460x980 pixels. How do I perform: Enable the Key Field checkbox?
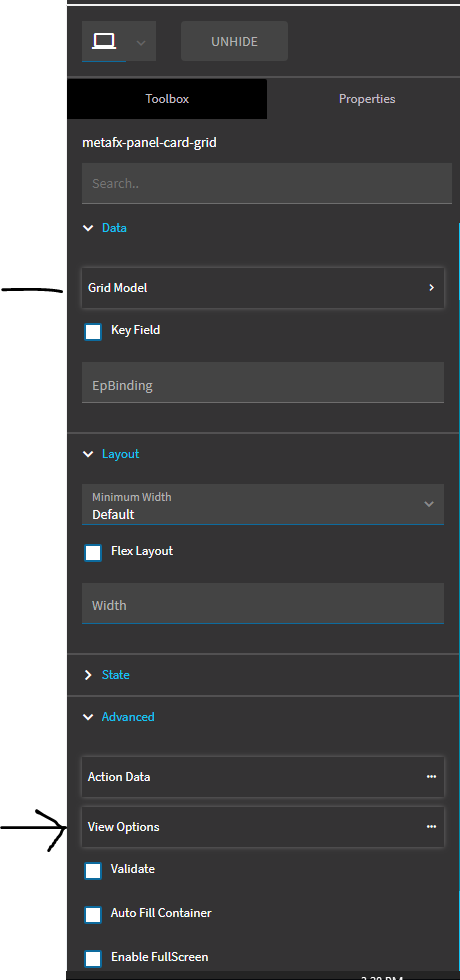93,331
